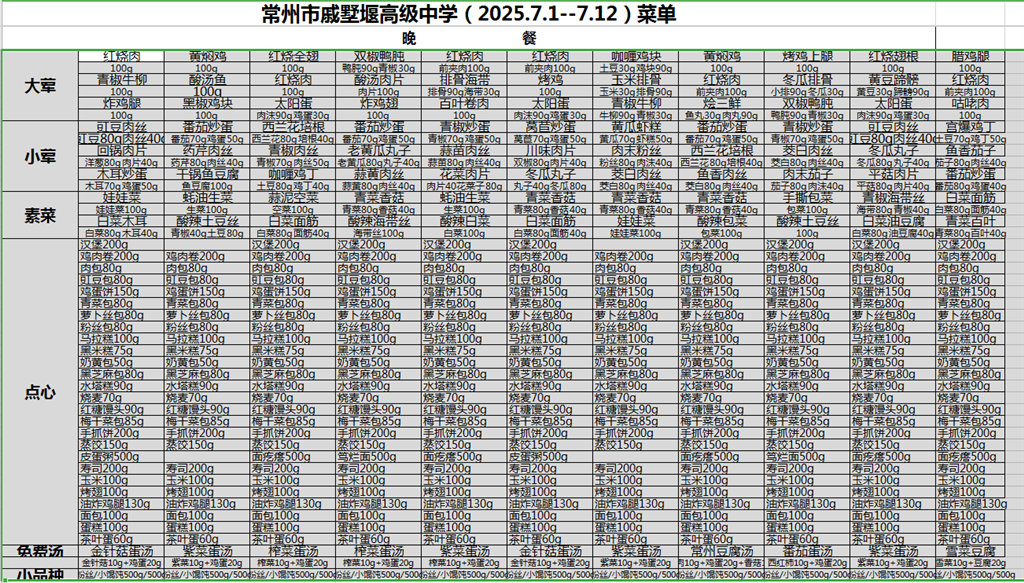Screen dimensions: 1024x583
Task: Click the 黑椒鸡块 cell
Action: (207, 104)
